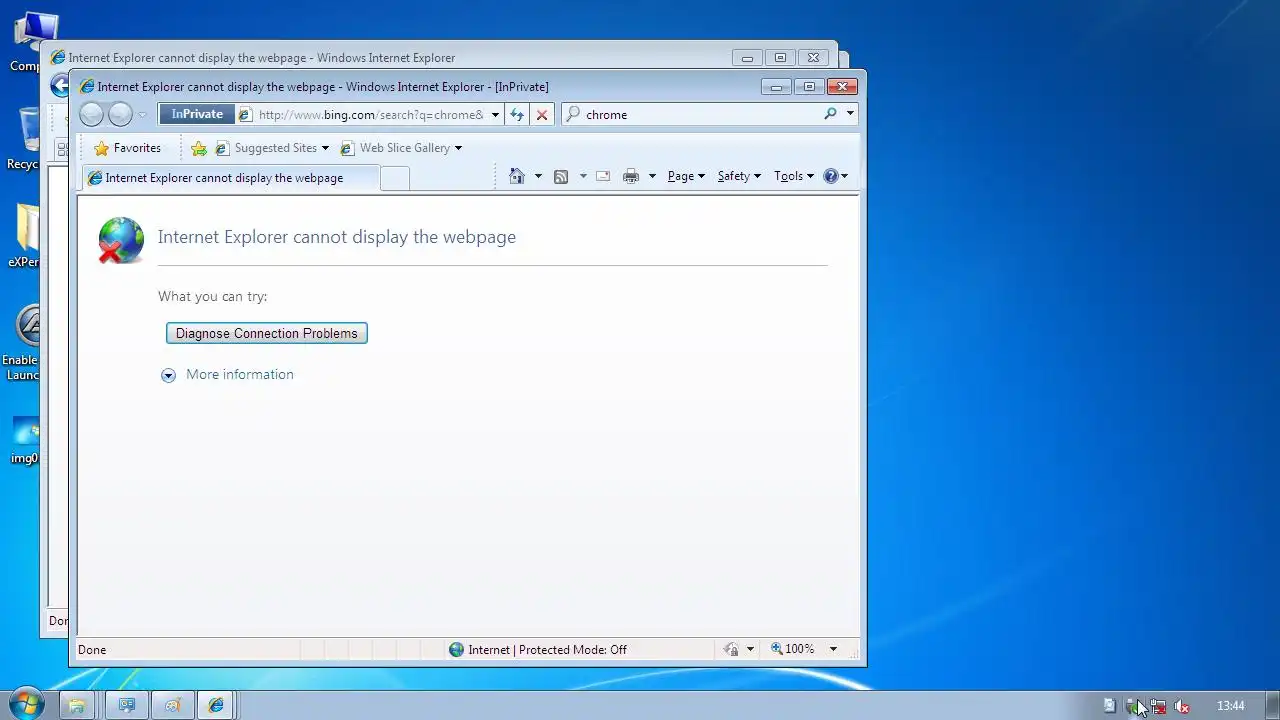Click the 100% zoom level button
This screenshot has width=1280, height=720.
click(793, 649)
